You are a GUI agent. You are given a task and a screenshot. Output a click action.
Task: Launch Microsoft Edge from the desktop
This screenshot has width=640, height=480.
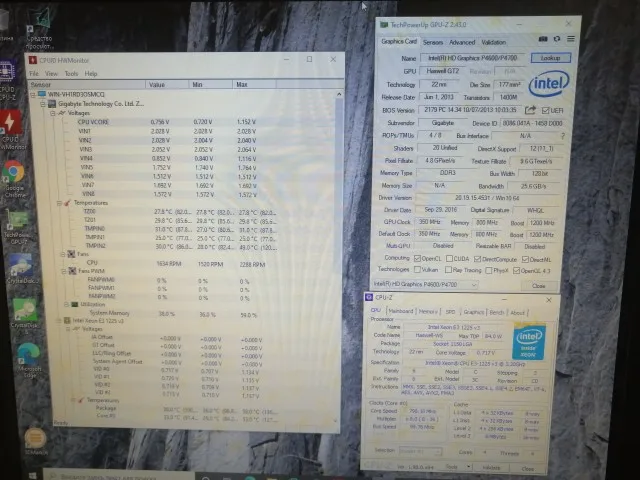[x=29, y=358]
